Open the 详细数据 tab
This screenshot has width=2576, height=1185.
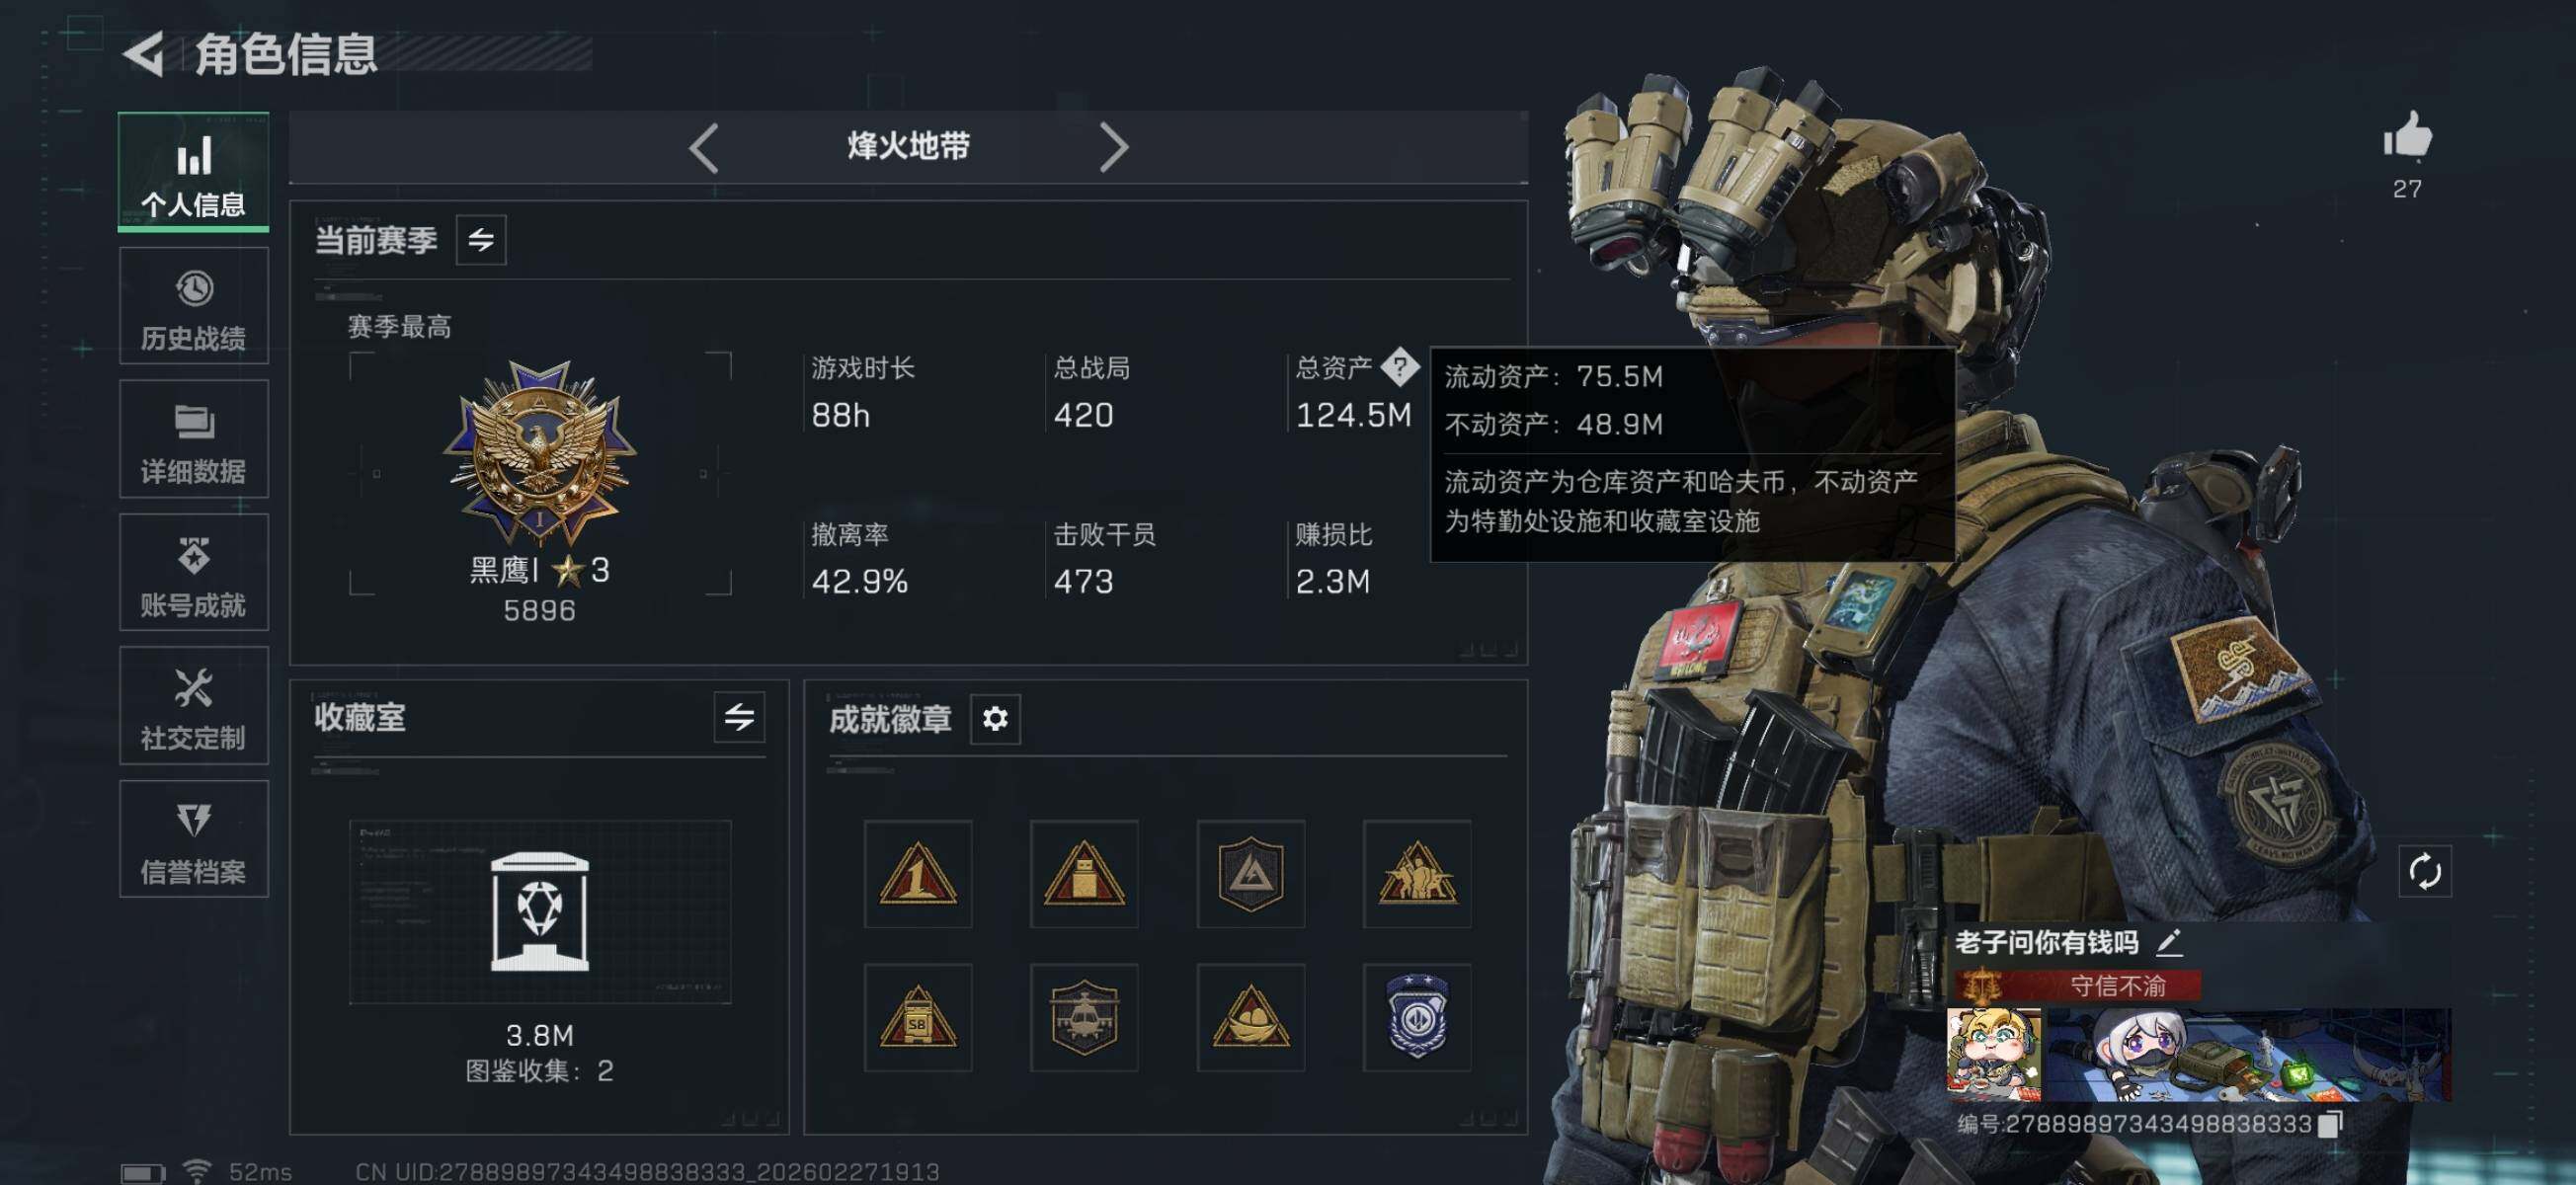click(x=194, y=439)
